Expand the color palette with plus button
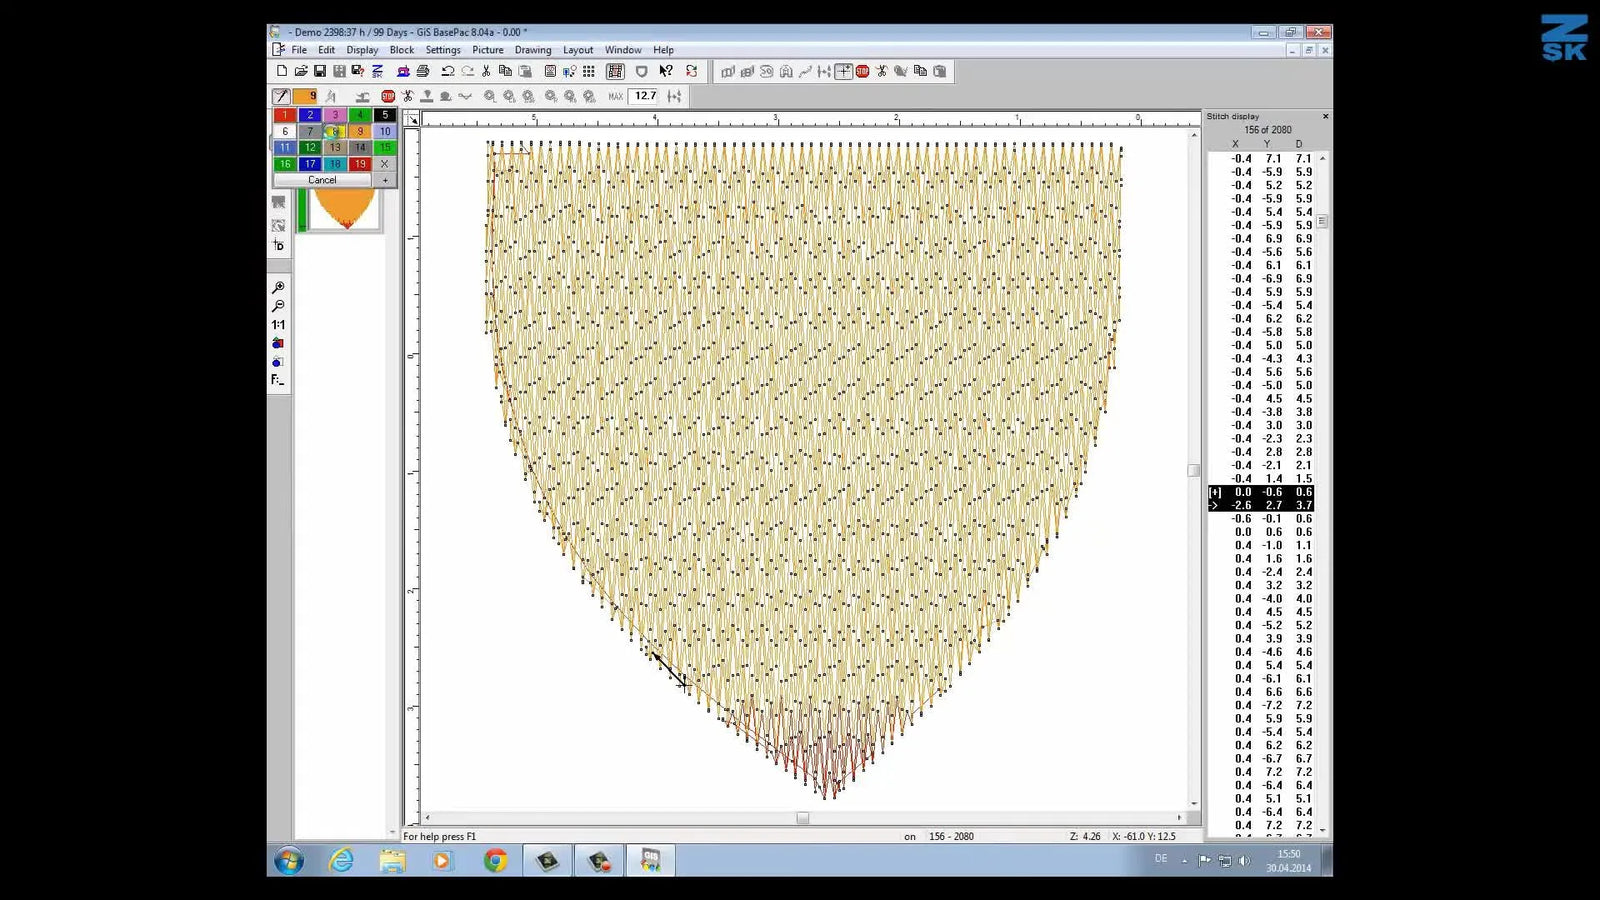The height and width of the screenshot is (900, 1600). point(384,180)
